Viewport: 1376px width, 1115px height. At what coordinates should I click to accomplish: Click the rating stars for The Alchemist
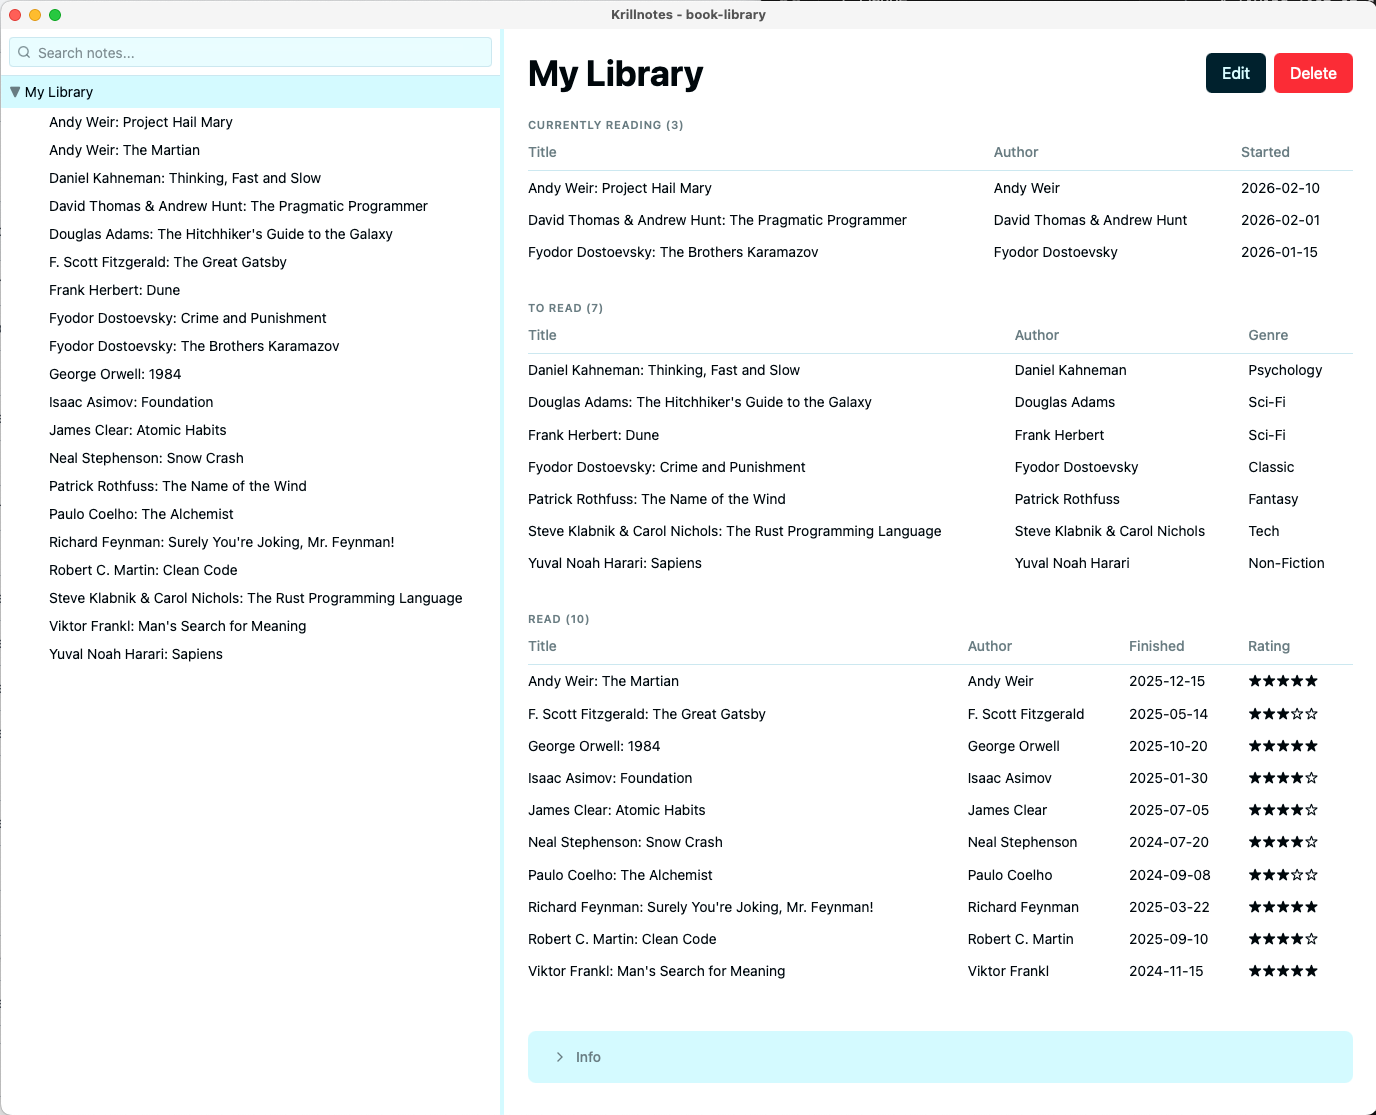tap(1283, 875)
